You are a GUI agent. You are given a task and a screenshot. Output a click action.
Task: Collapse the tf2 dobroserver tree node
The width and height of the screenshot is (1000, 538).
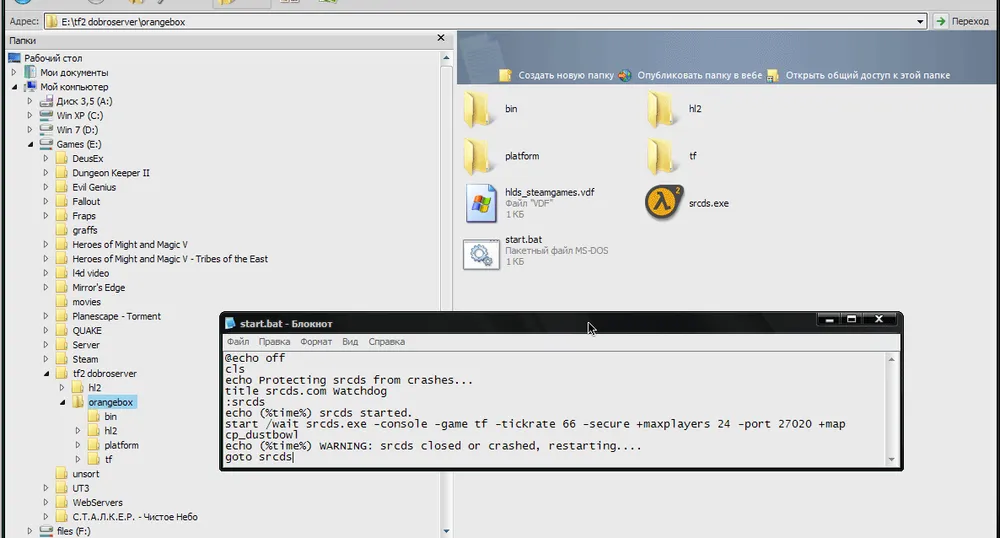(46, 374)
